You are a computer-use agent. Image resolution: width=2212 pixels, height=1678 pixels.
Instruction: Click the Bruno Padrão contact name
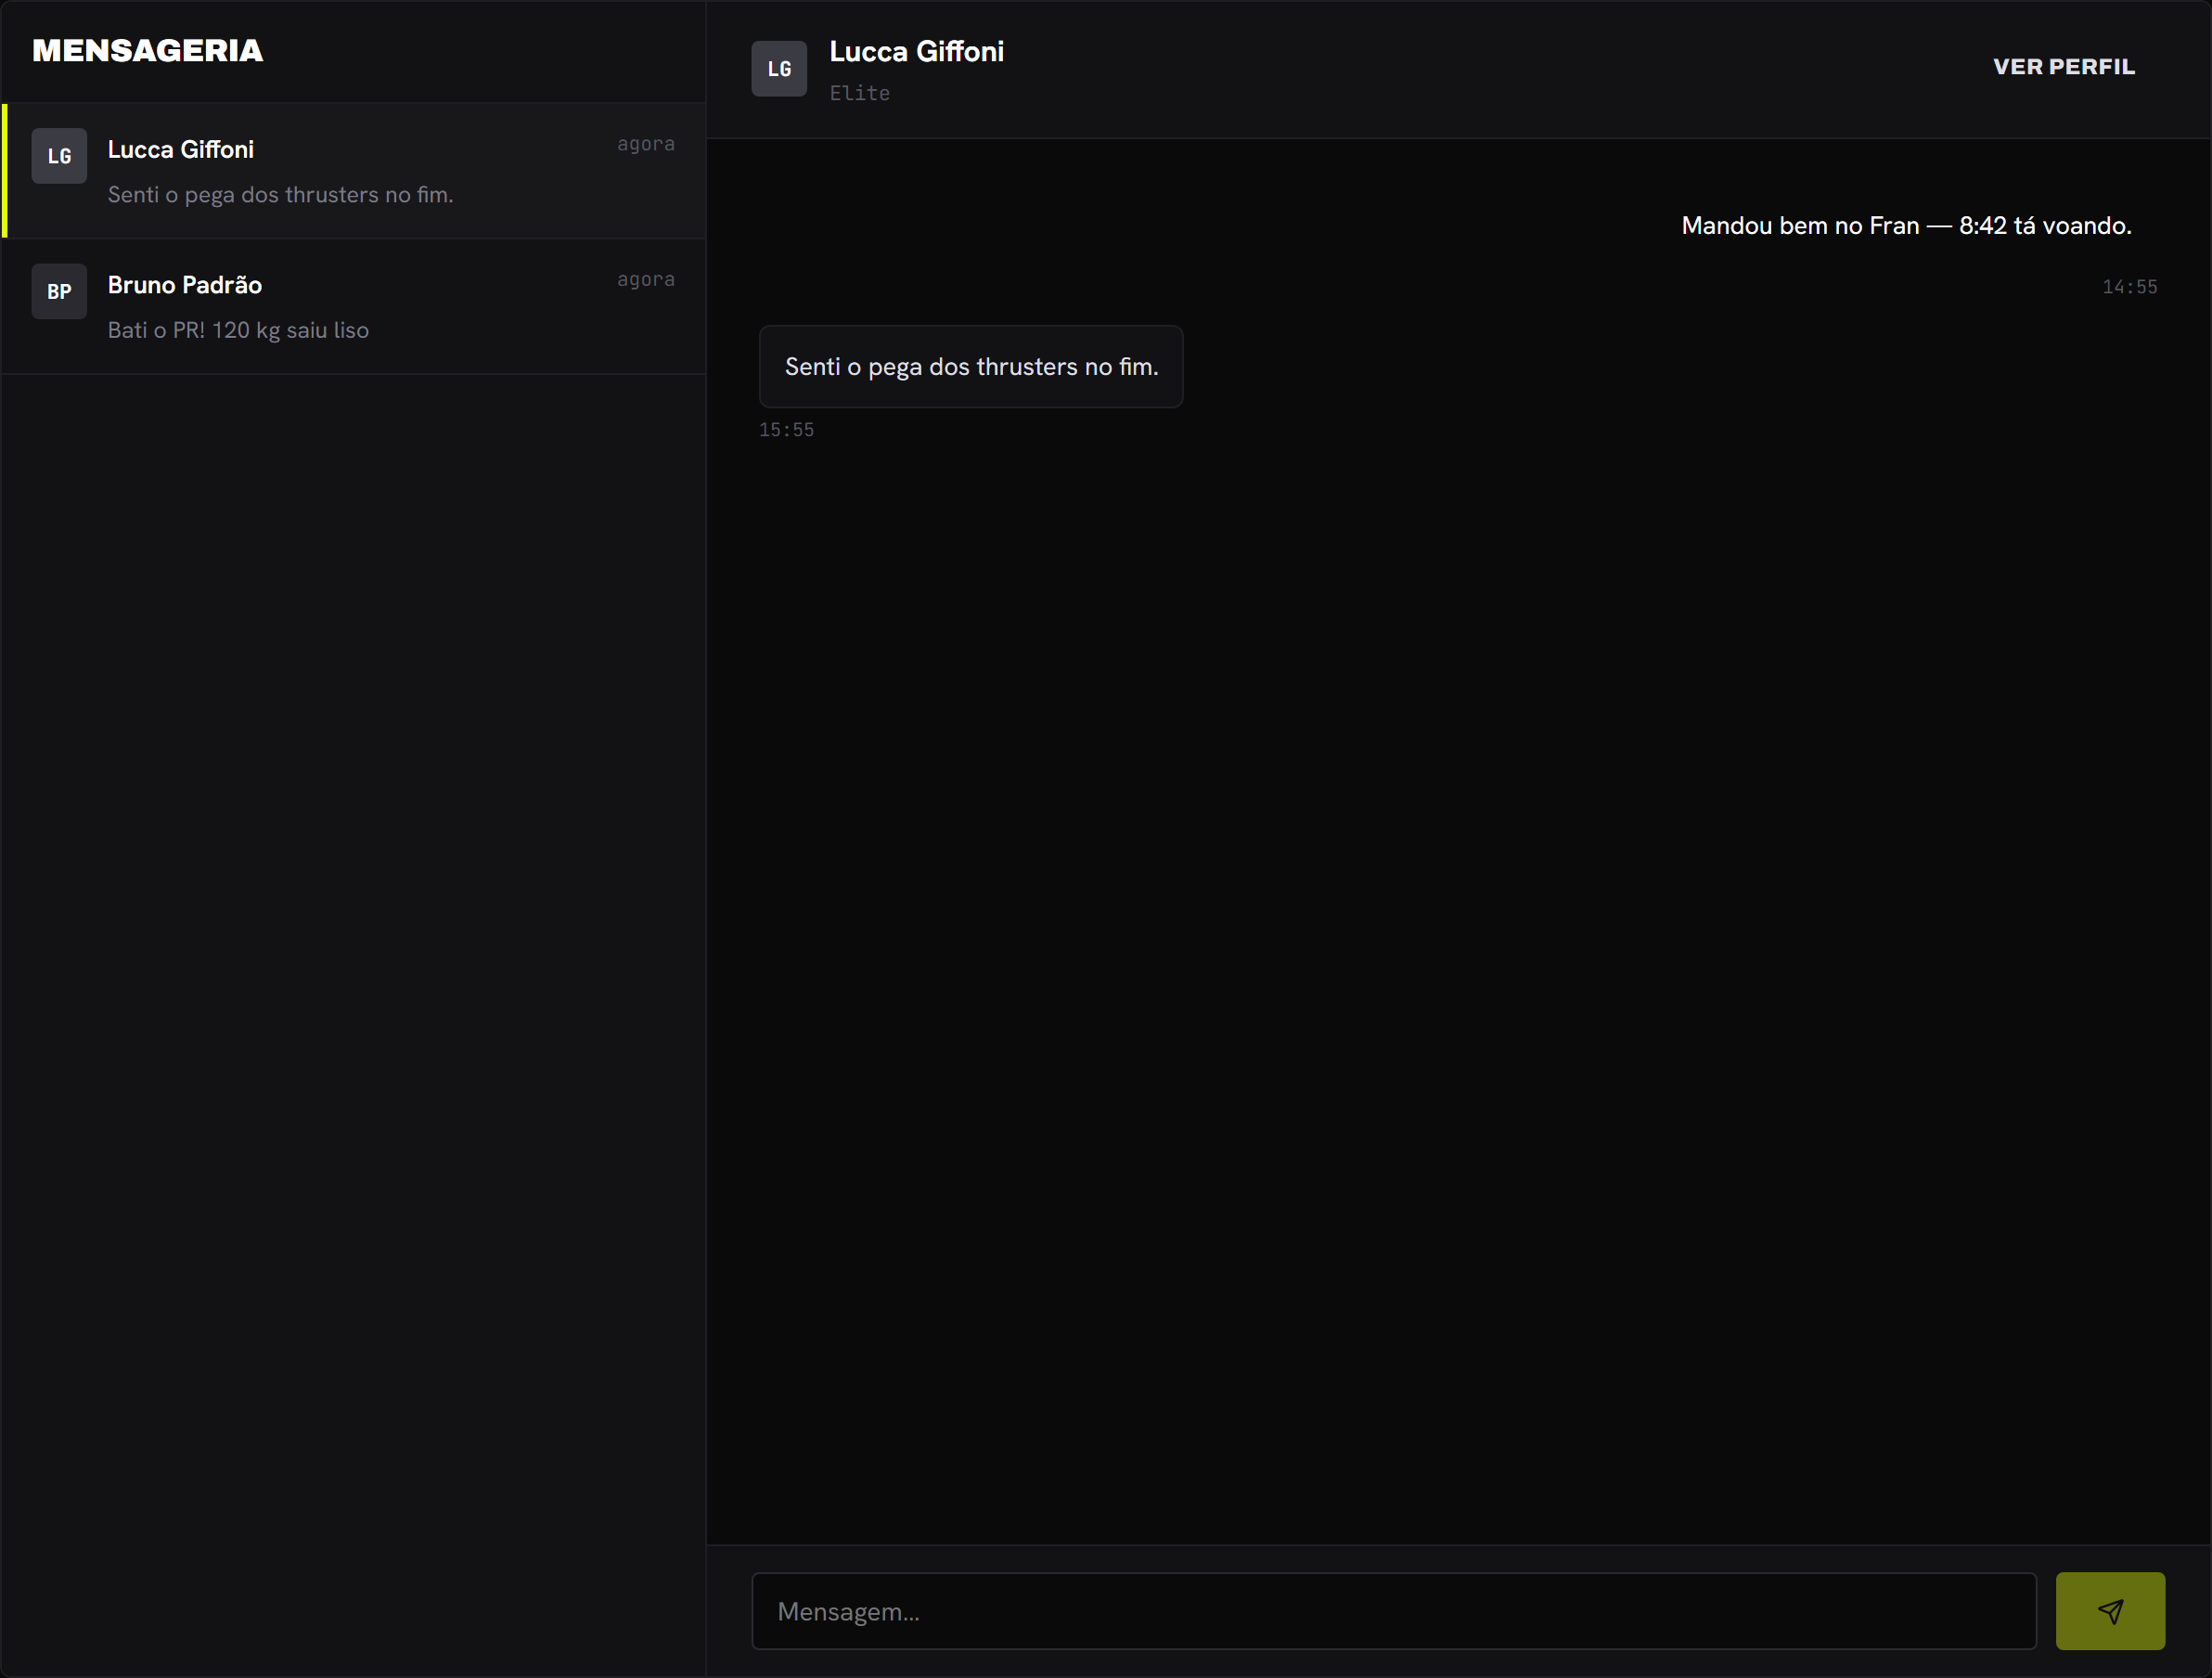185,285
